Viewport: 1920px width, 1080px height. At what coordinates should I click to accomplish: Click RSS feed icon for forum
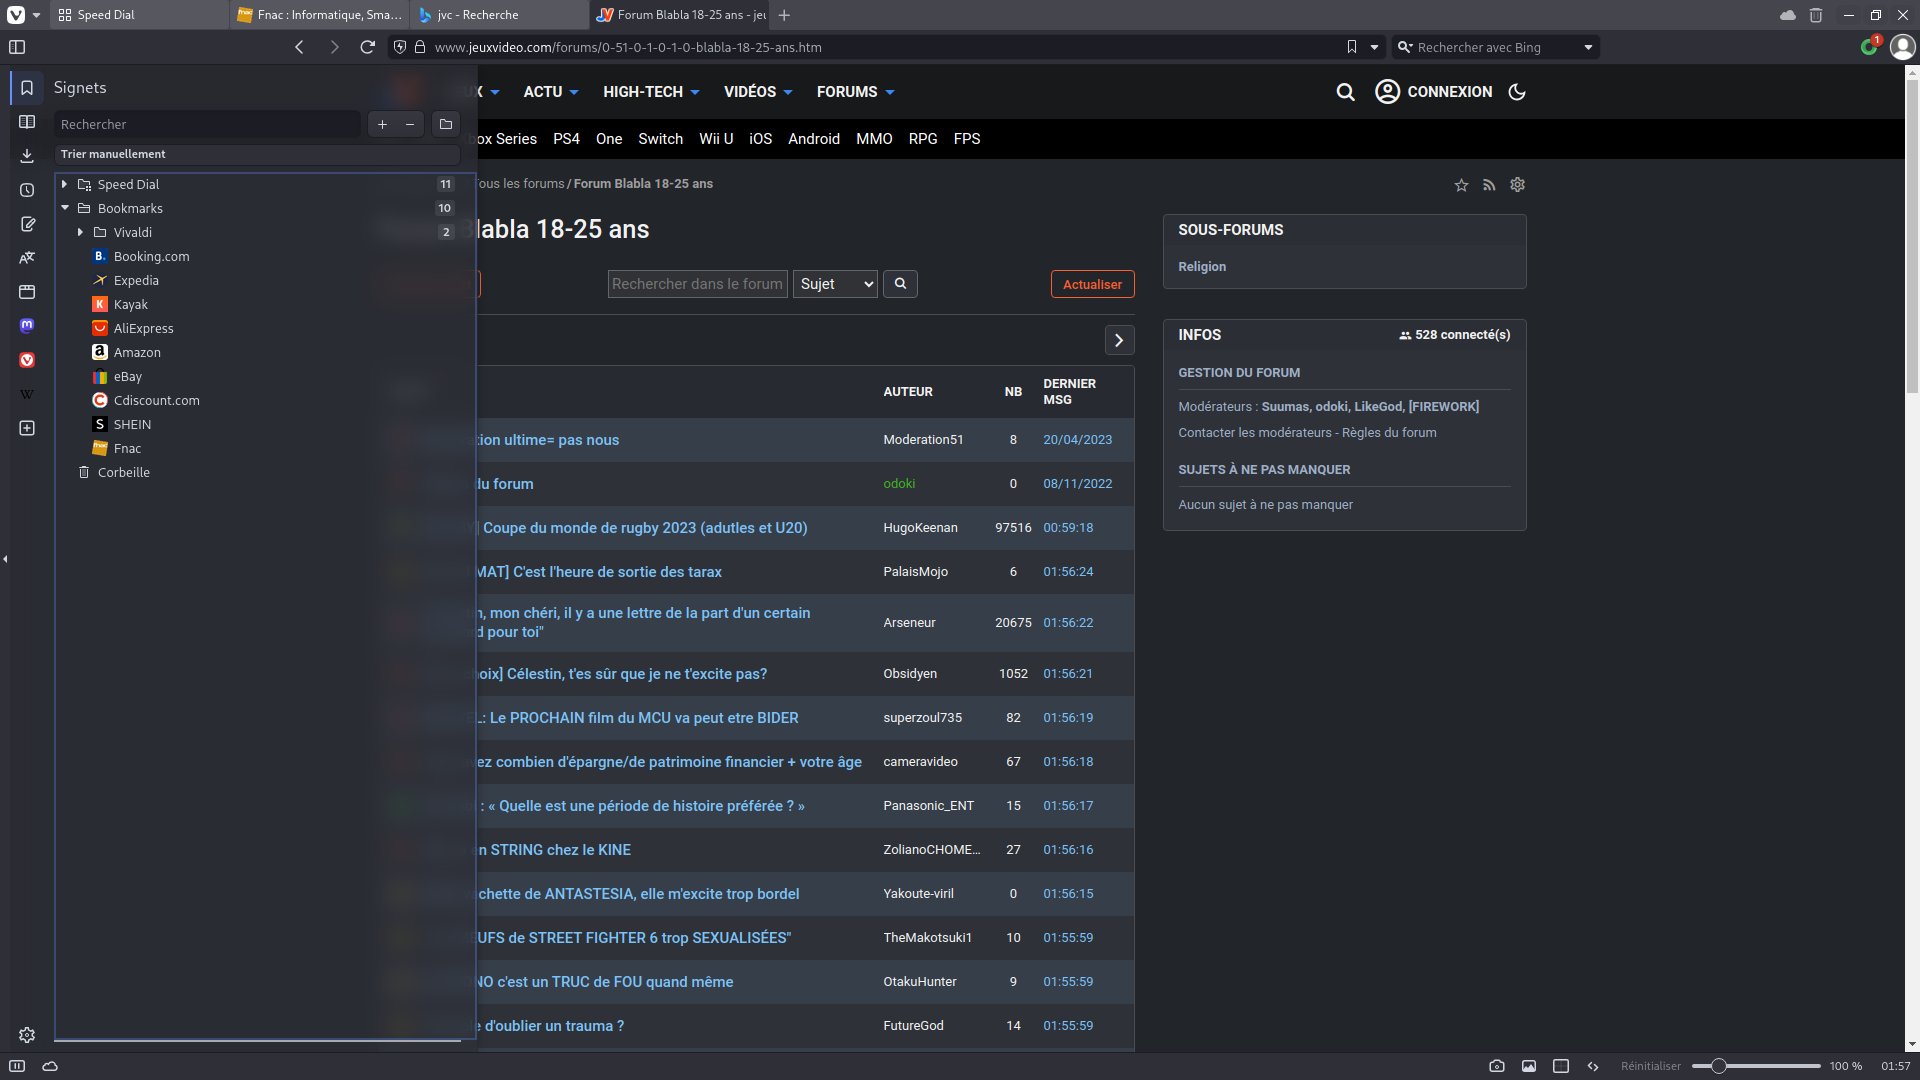1489,185
